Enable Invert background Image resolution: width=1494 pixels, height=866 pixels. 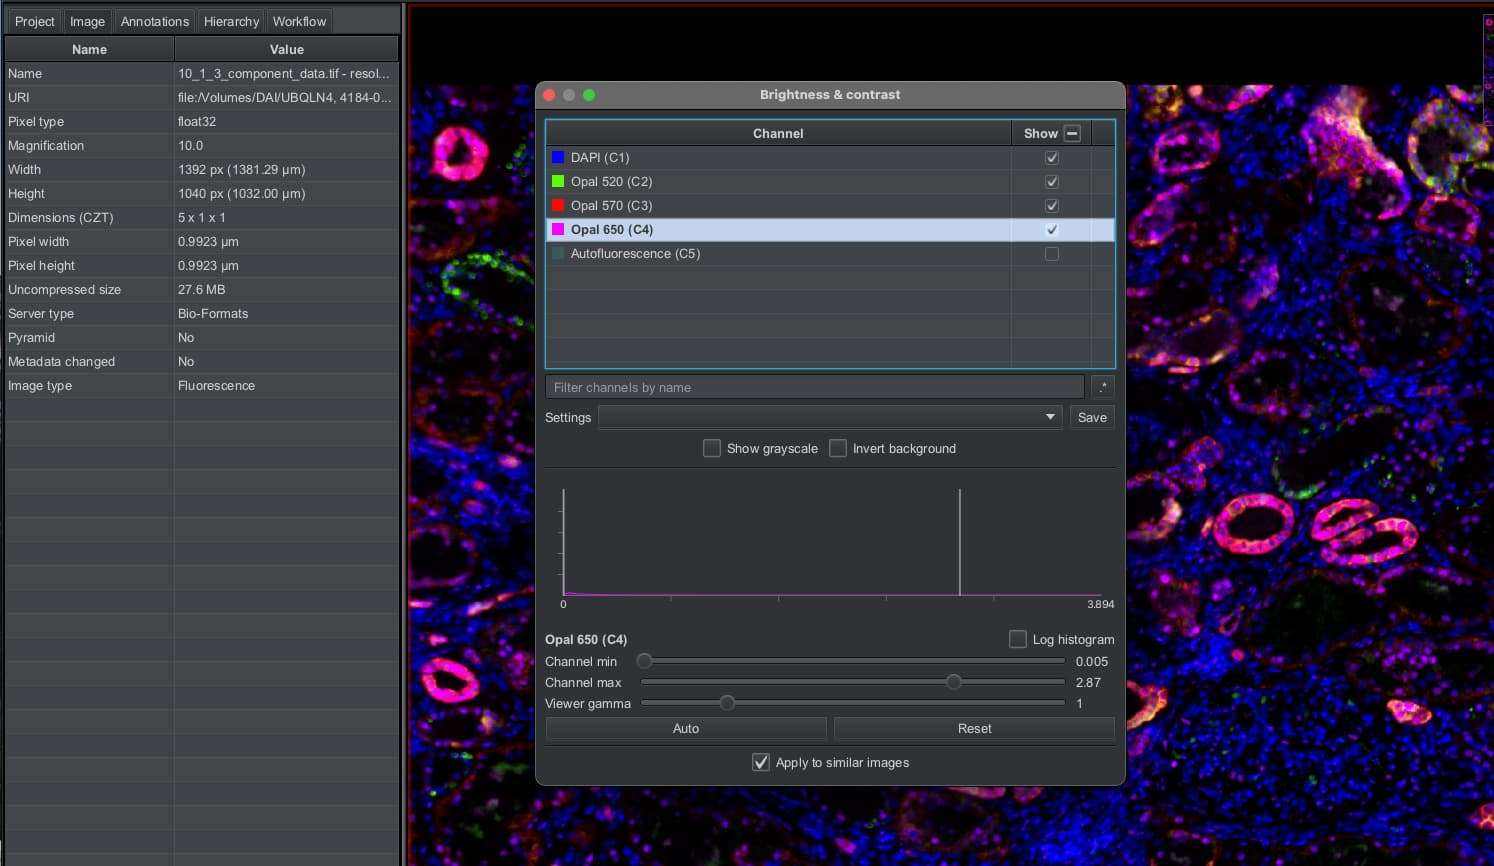point(838,448)
